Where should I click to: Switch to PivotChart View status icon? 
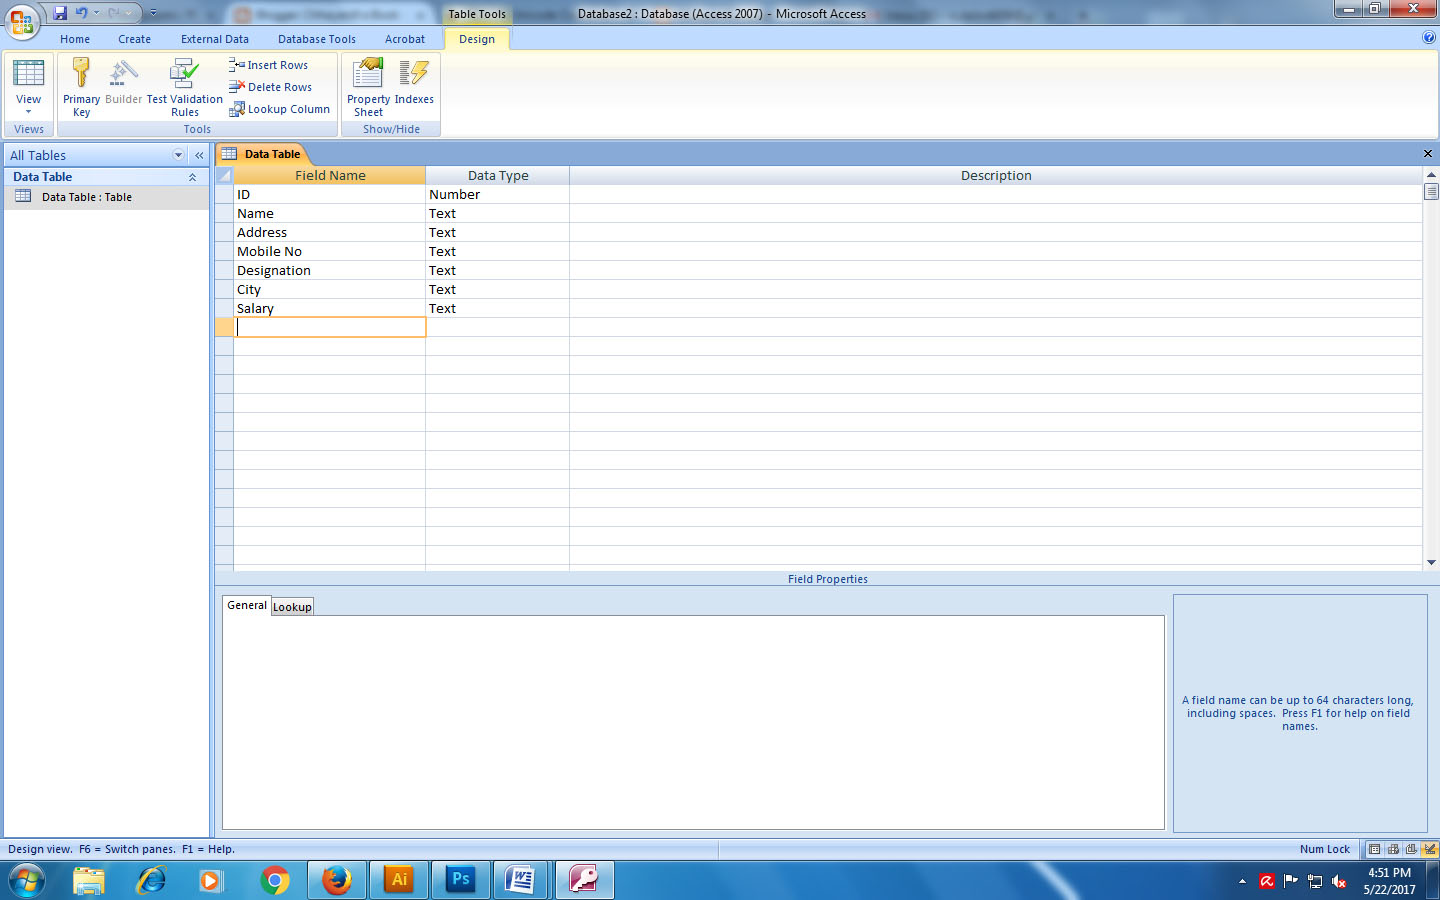point(1411,849)
